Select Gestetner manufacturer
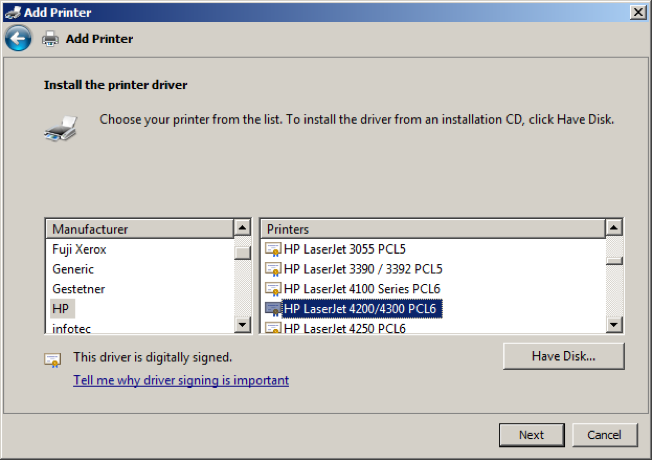 (x=79, y=289)
